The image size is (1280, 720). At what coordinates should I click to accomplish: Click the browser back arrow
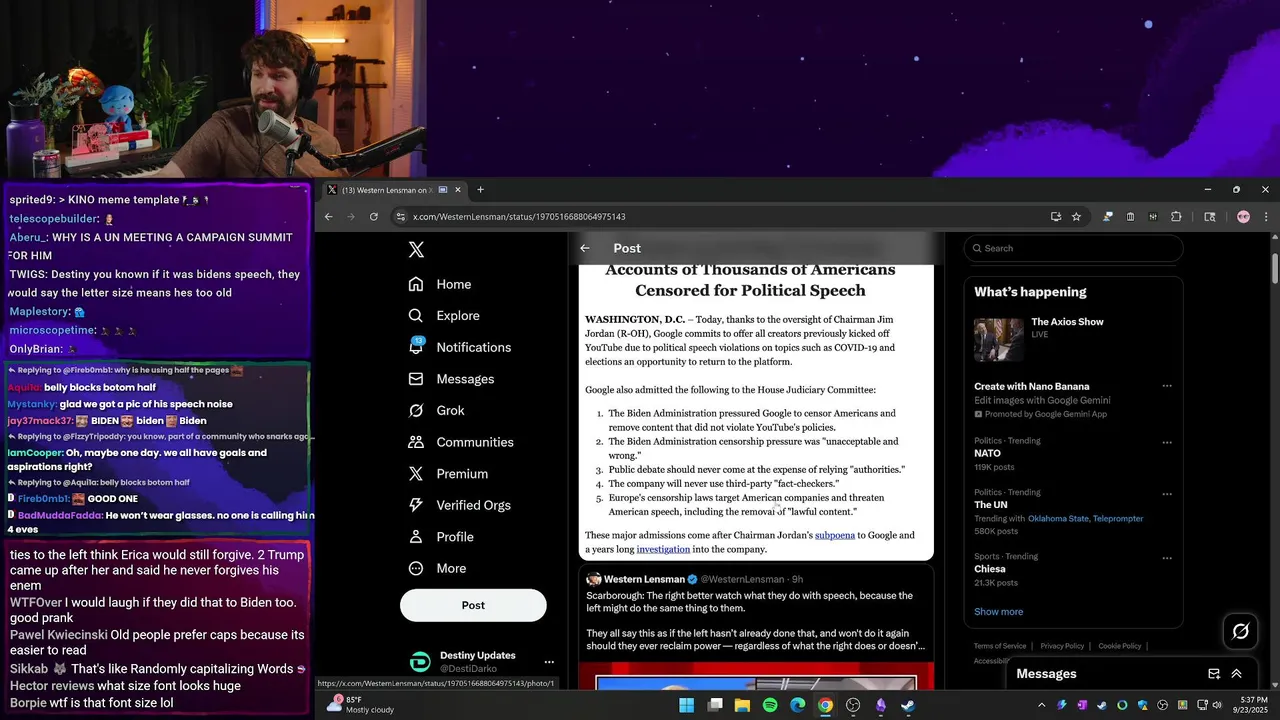point(328,216)
